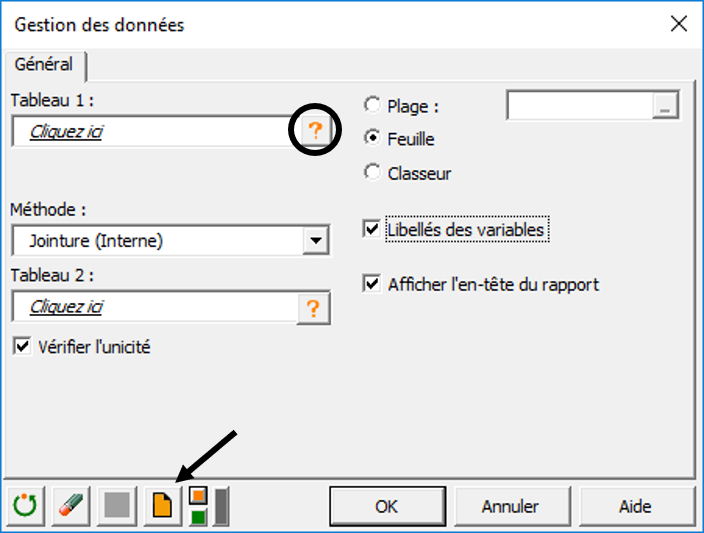
Task: Click the gray square icon in bottom toolbar
Action: [118, 506]
